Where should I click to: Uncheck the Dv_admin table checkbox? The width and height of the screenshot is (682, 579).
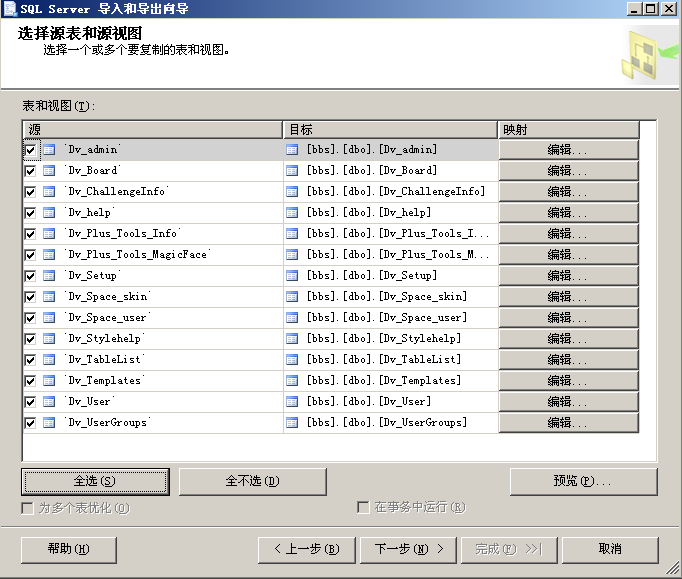click(x=30, y=151)
